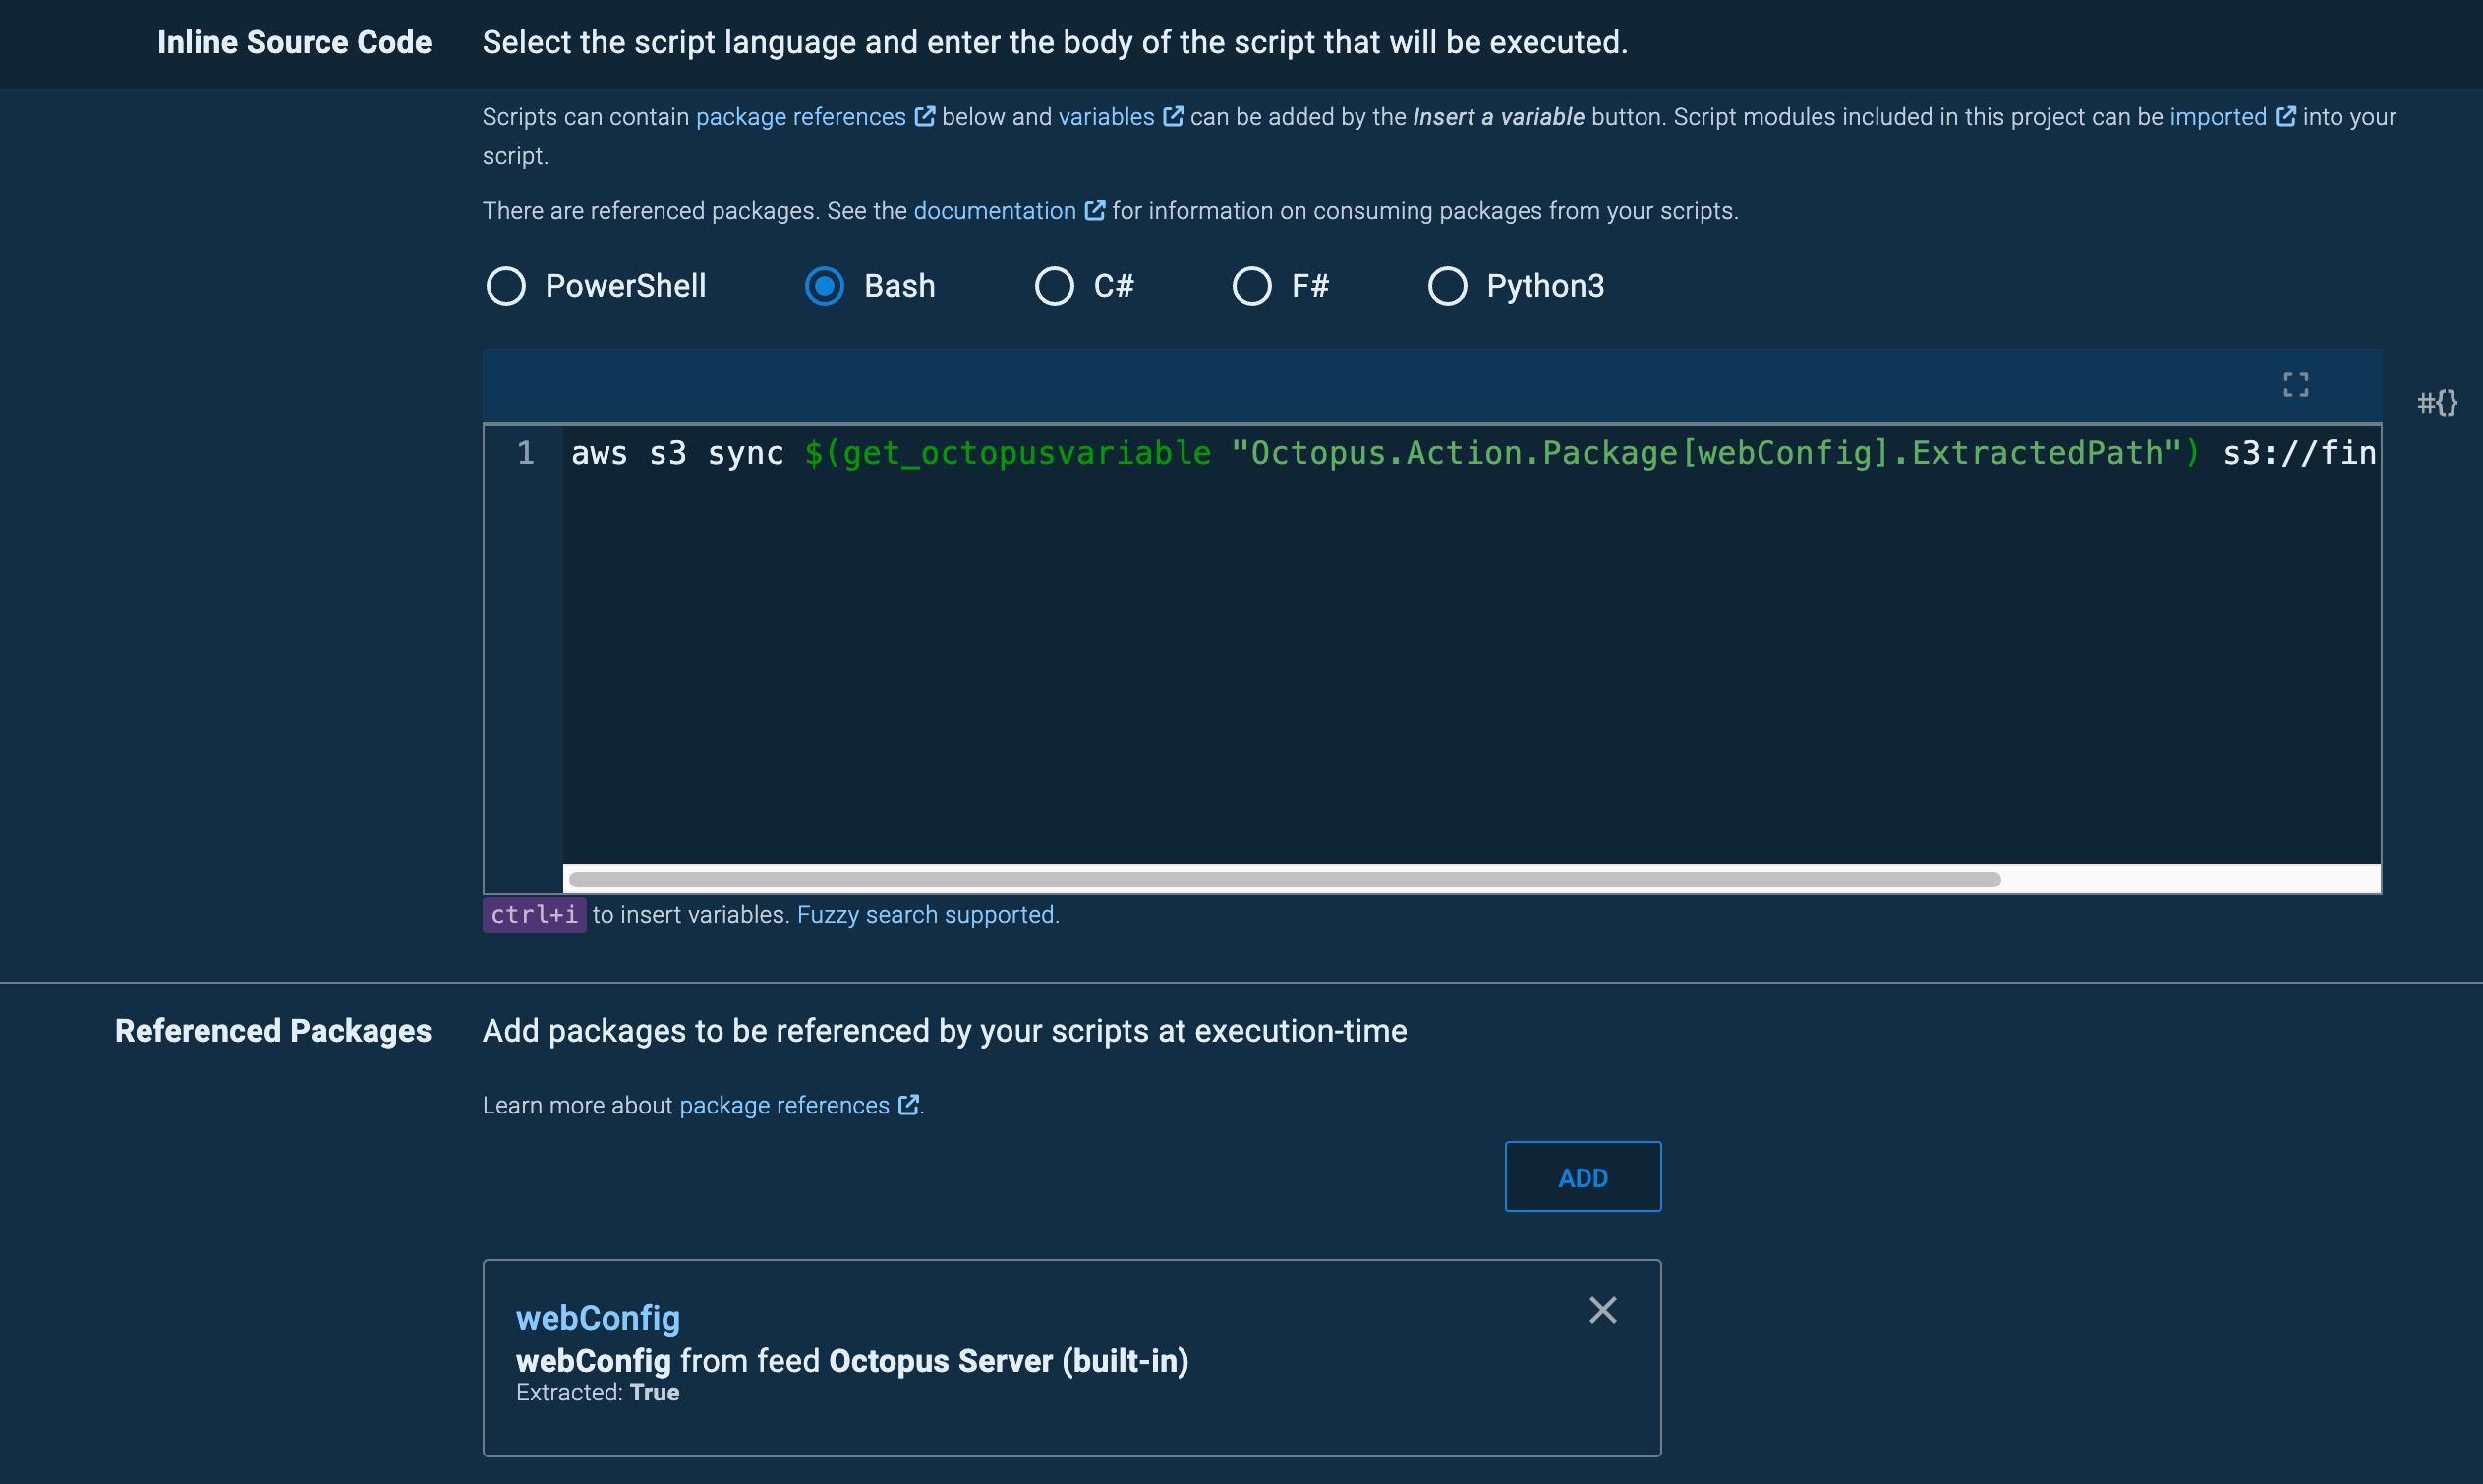This screenshot has height=1484, width=2483.
Task: Open the webConfig package reference link
Action: (x=597, y=1318)
